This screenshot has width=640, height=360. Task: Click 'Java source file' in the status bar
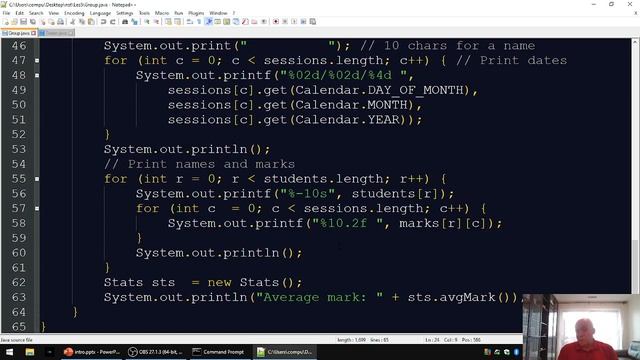coord(17,340)
